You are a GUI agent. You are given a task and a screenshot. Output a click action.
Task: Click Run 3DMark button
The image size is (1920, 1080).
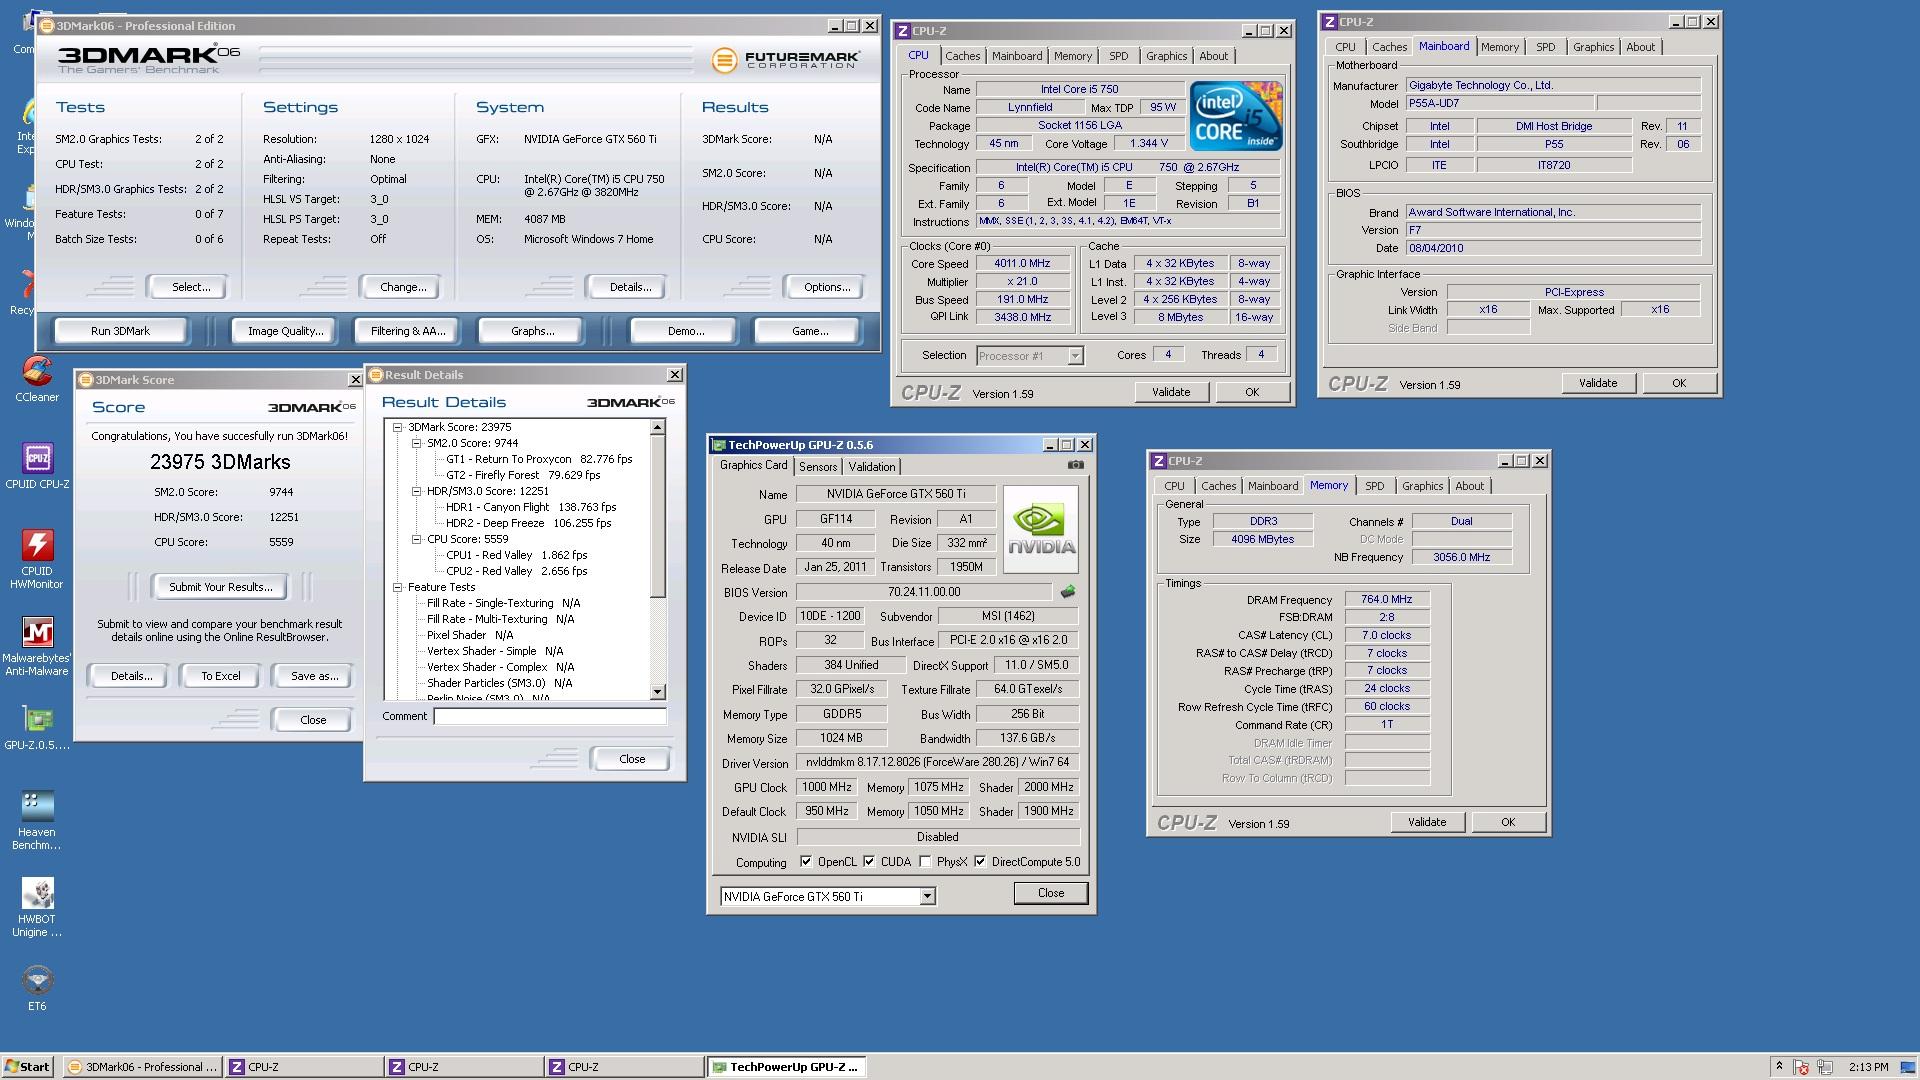pos(120,331)
